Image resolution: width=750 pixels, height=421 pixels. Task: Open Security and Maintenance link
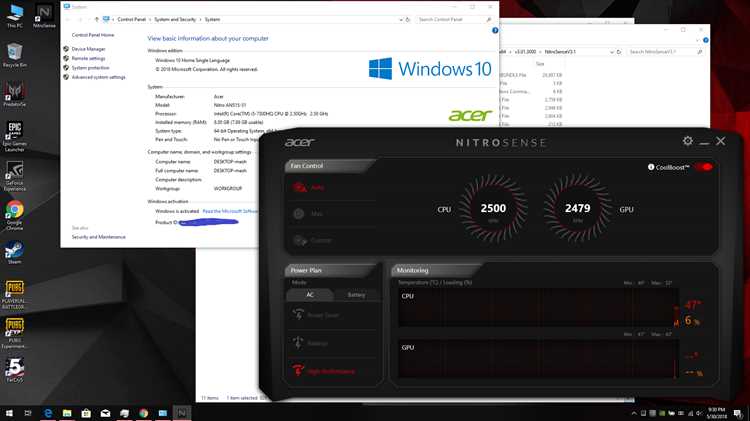(x=99, y=237)
